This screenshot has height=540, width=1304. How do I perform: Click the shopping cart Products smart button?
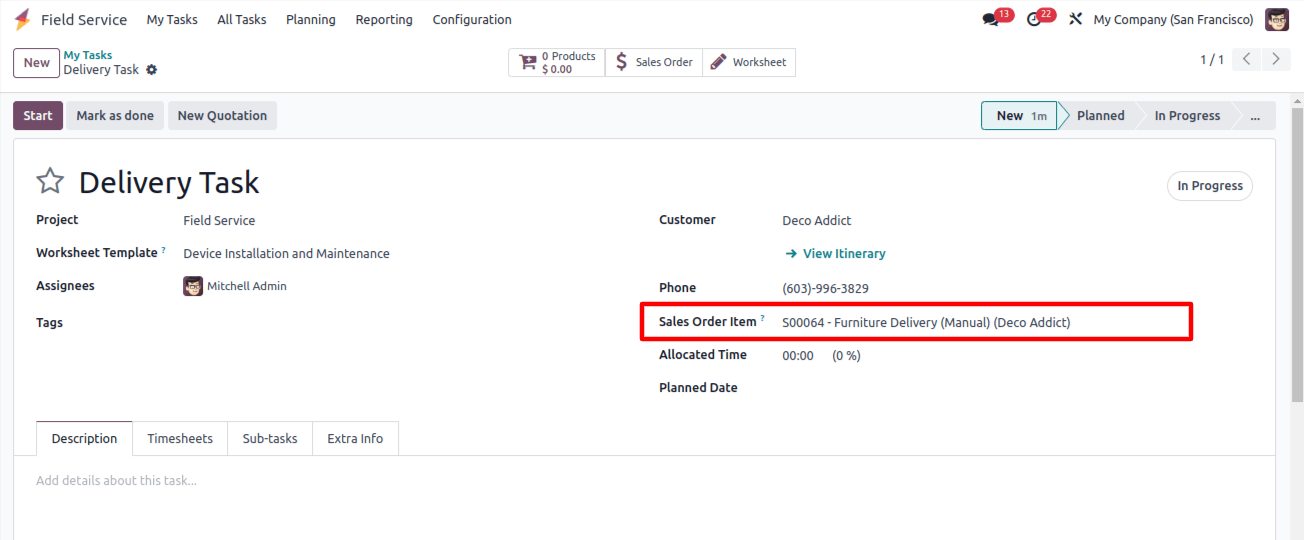(x=557, y=62)
